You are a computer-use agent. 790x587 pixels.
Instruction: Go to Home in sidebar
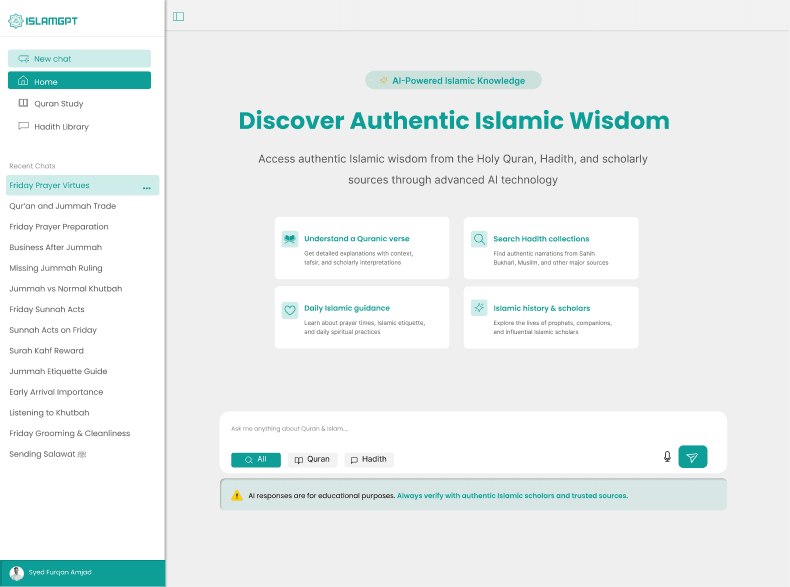click(x=79, y=81)
